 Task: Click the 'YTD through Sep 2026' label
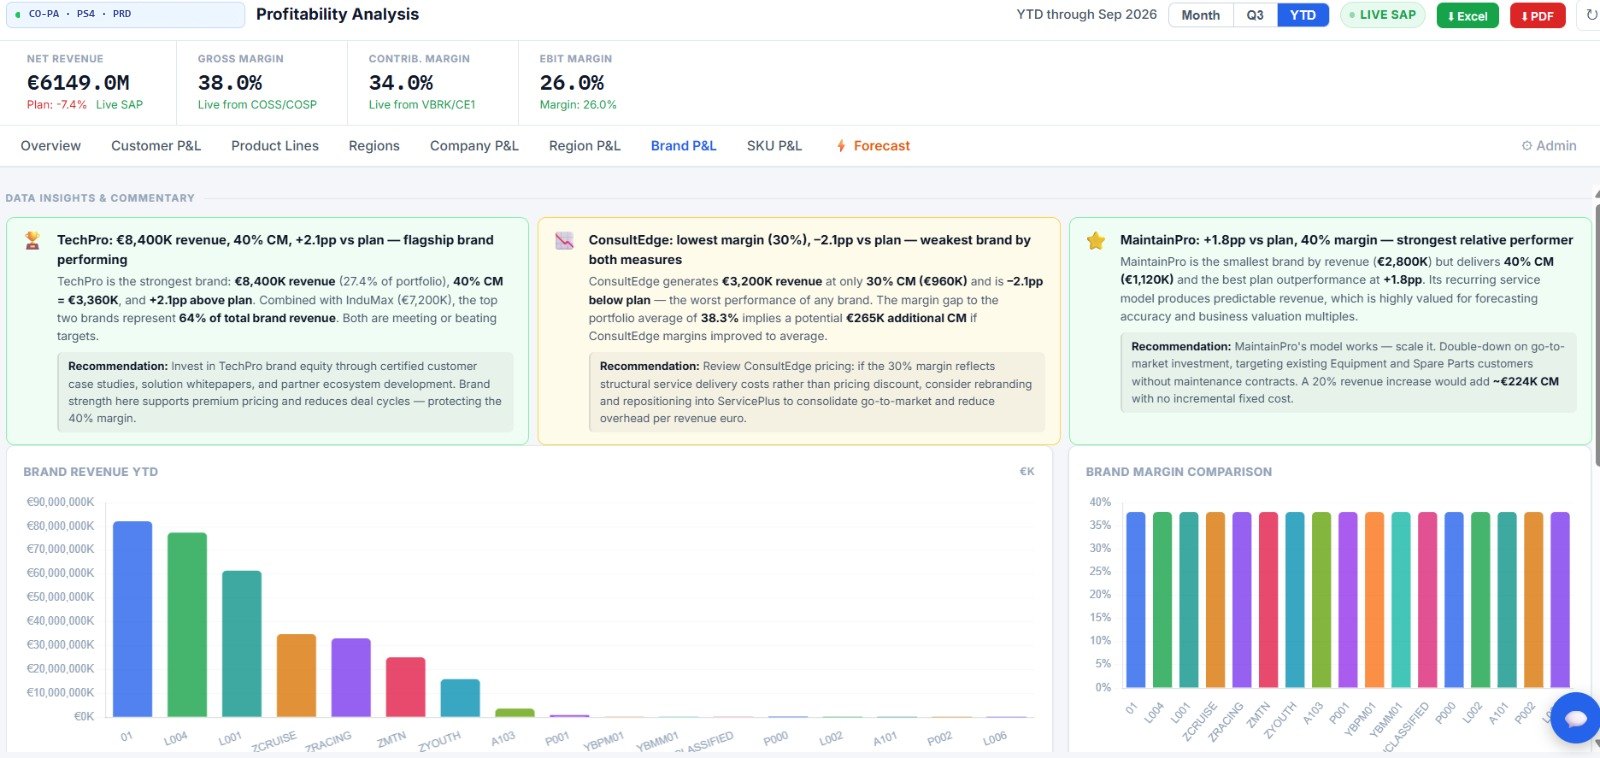pos(1087,15)
